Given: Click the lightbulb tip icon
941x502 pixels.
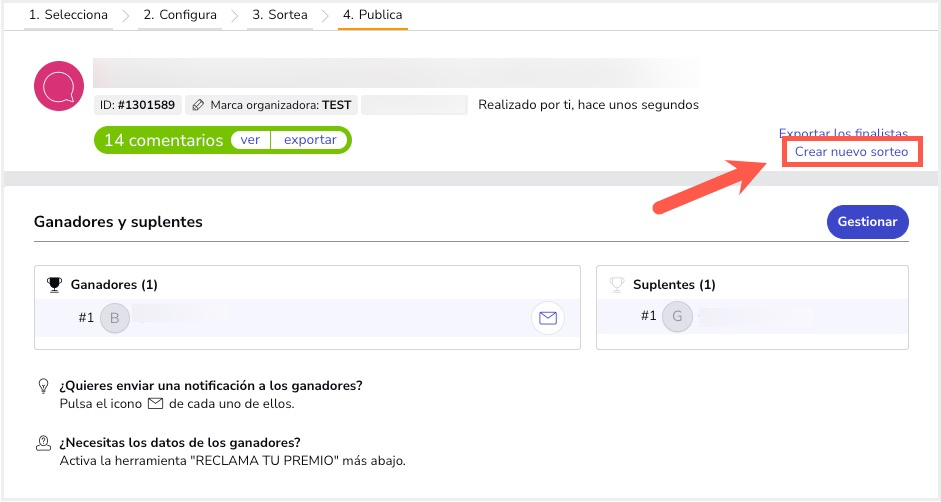Looking at the screenshot, I should (x=43, y=386).
